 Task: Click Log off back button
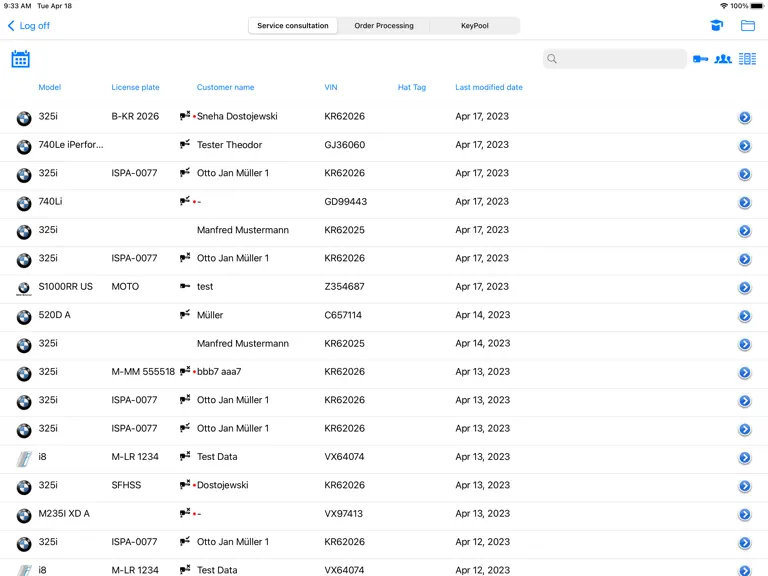[x=29, y=25]
